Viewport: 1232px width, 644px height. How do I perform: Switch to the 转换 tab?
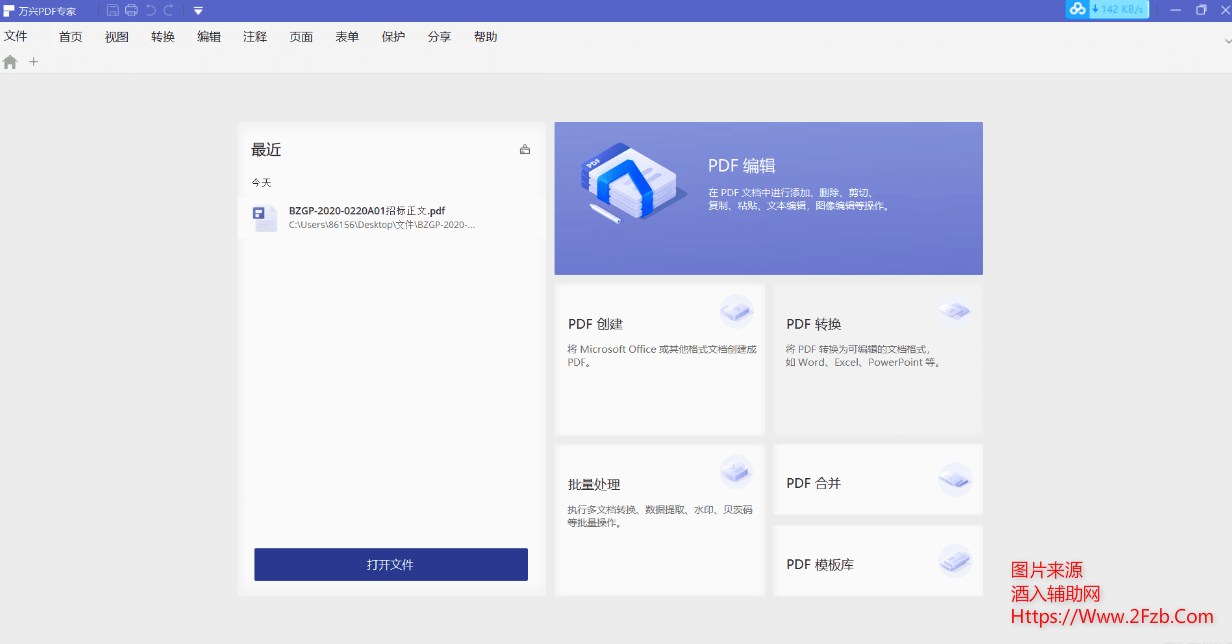click(163, 37)
